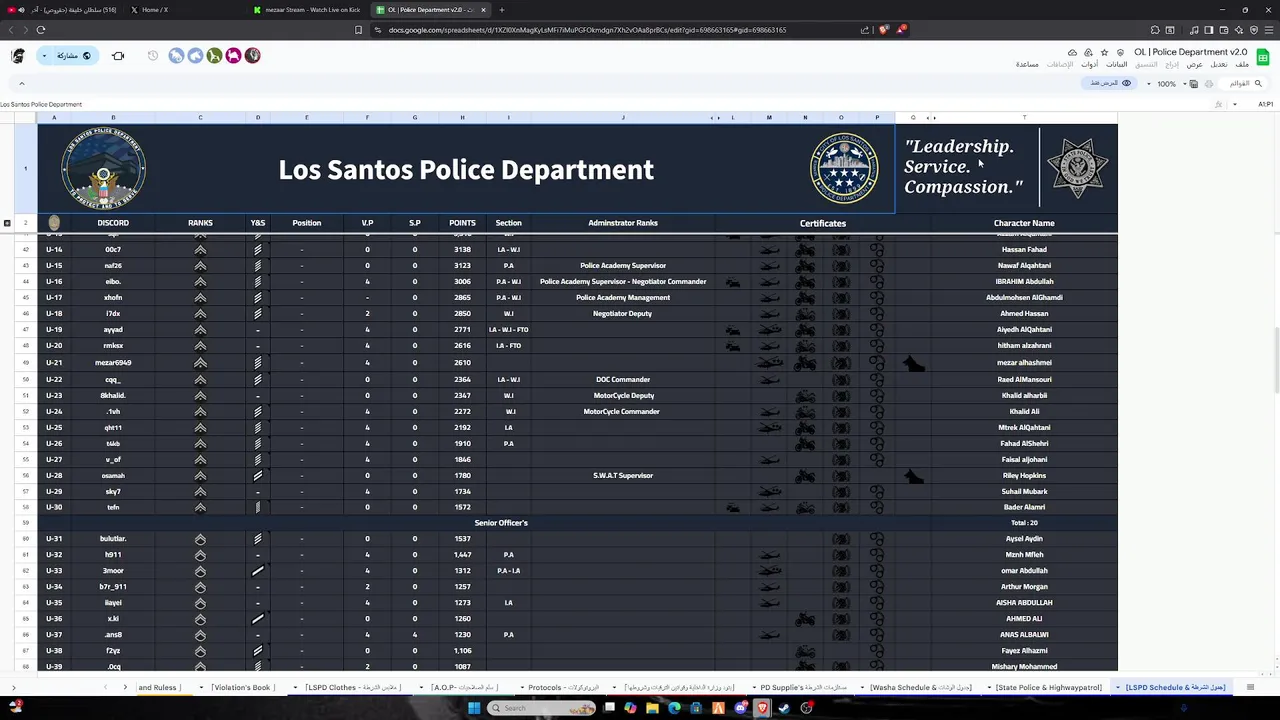Open version history clock icon
Viewport: 1280px width, 720px height.
coord(153,56)
